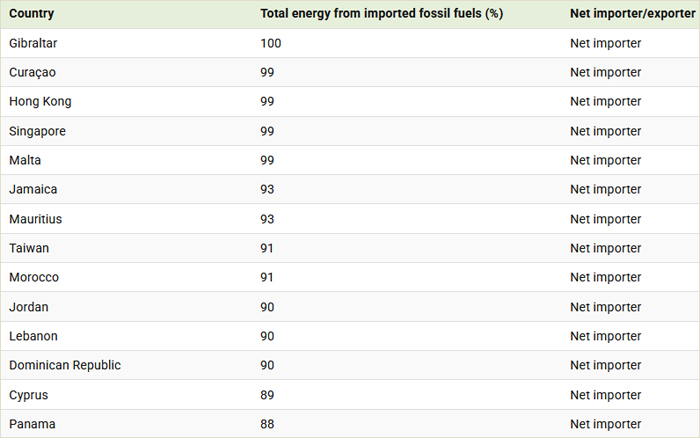Select the Jamaica row name
The width and height of the screenshot is (700, 438).
tap(33, 189)
